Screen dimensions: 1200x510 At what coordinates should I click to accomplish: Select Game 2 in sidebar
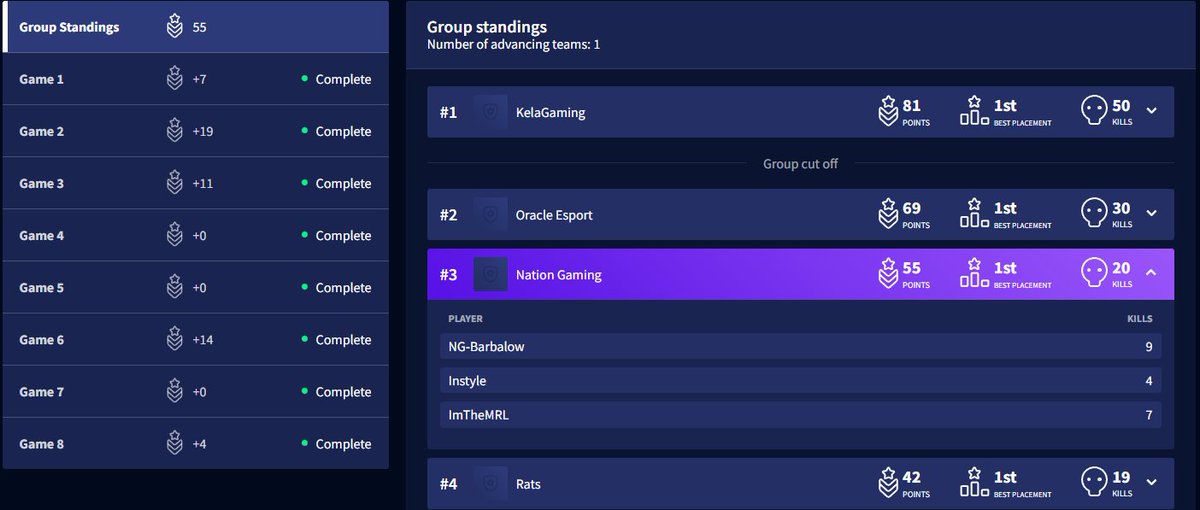pyautogui.click(x=196, y=131)
